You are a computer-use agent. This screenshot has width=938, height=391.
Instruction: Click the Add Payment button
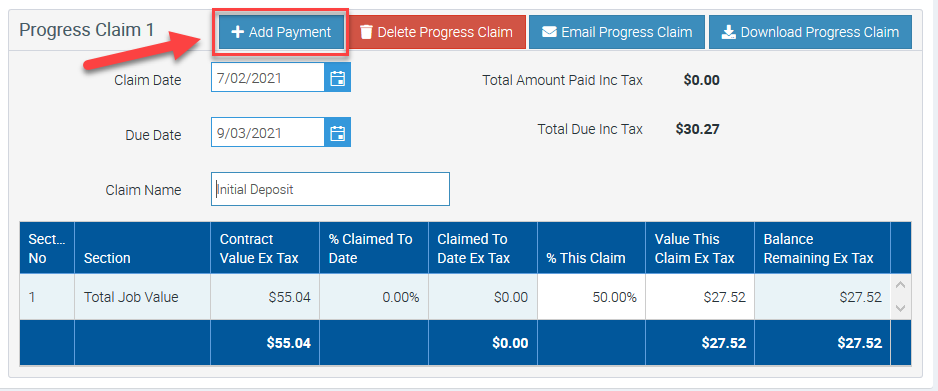pyautogui.click(x=281, y=32)
